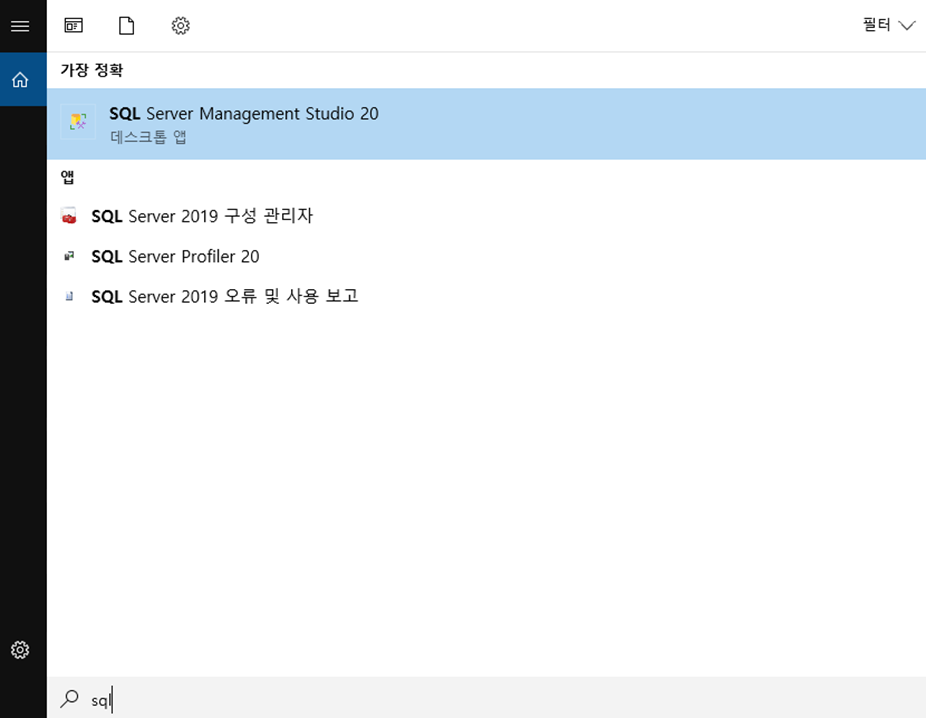Open SQL Server Profiler 20

point(486,256)
